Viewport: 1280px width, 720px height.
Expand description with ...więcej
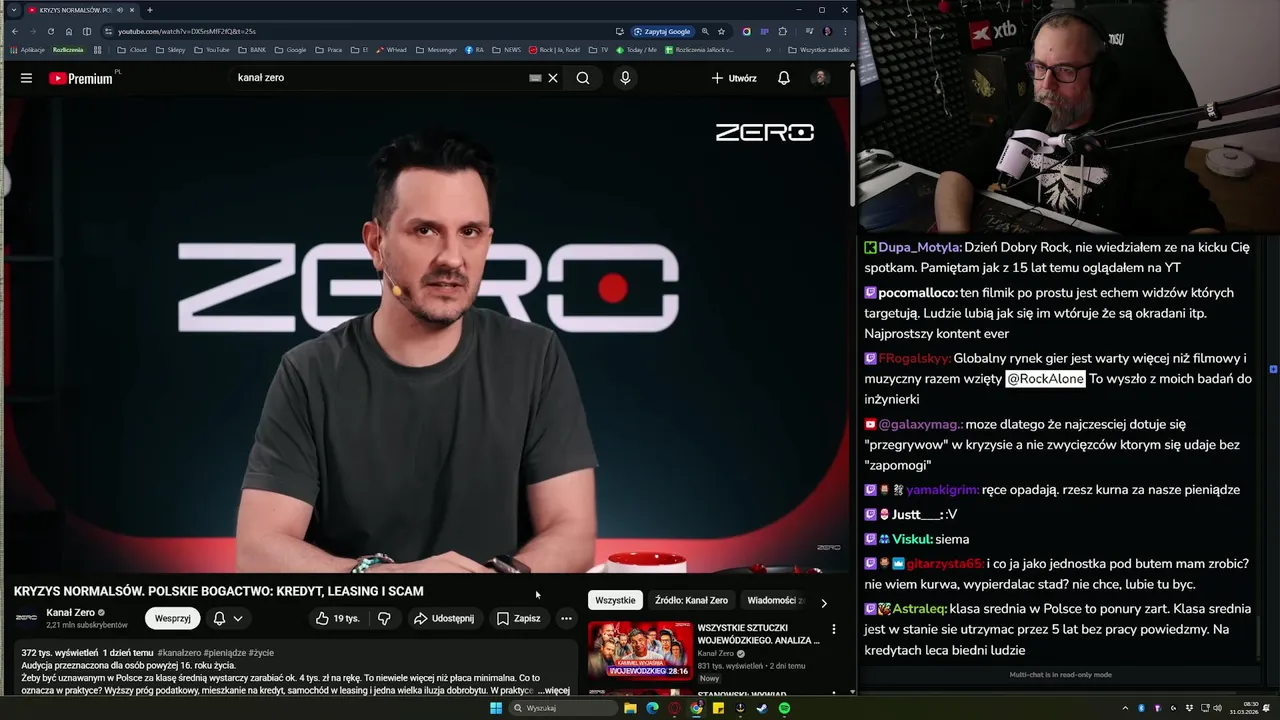[553, 691]
